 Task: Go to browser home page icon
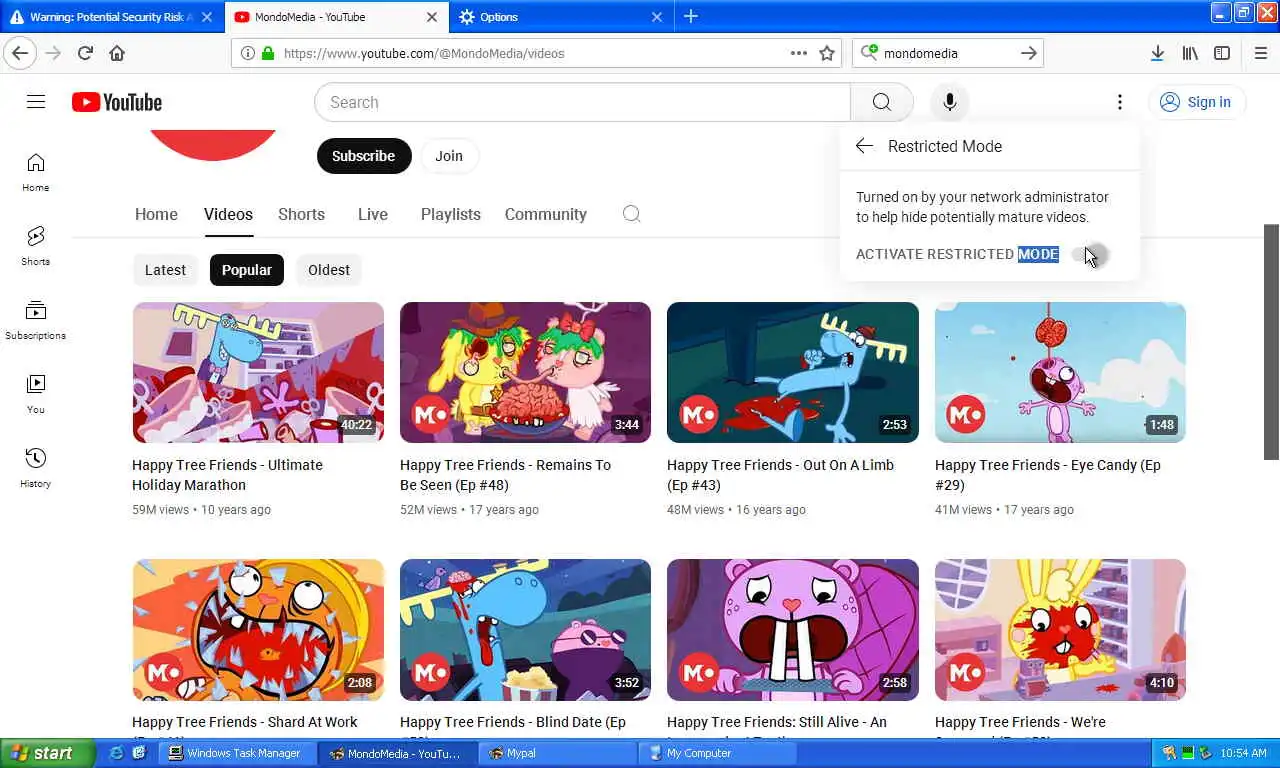tap(117, 53)
